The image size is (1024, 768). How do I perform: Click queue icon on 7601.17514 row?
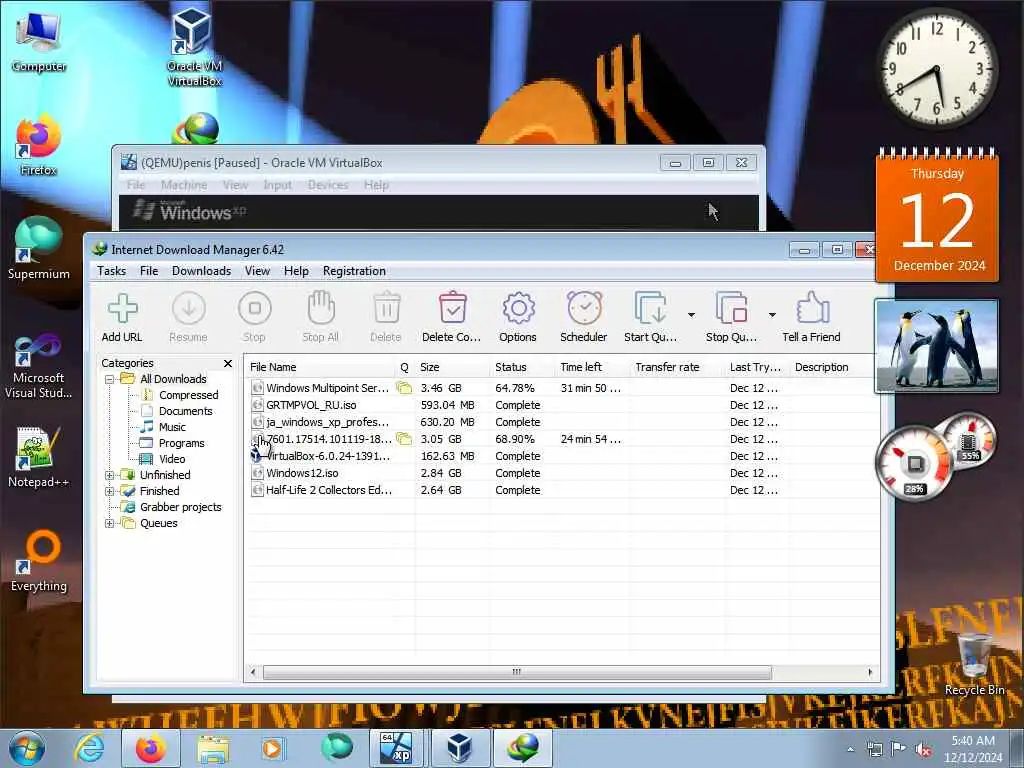coord(404,439)
